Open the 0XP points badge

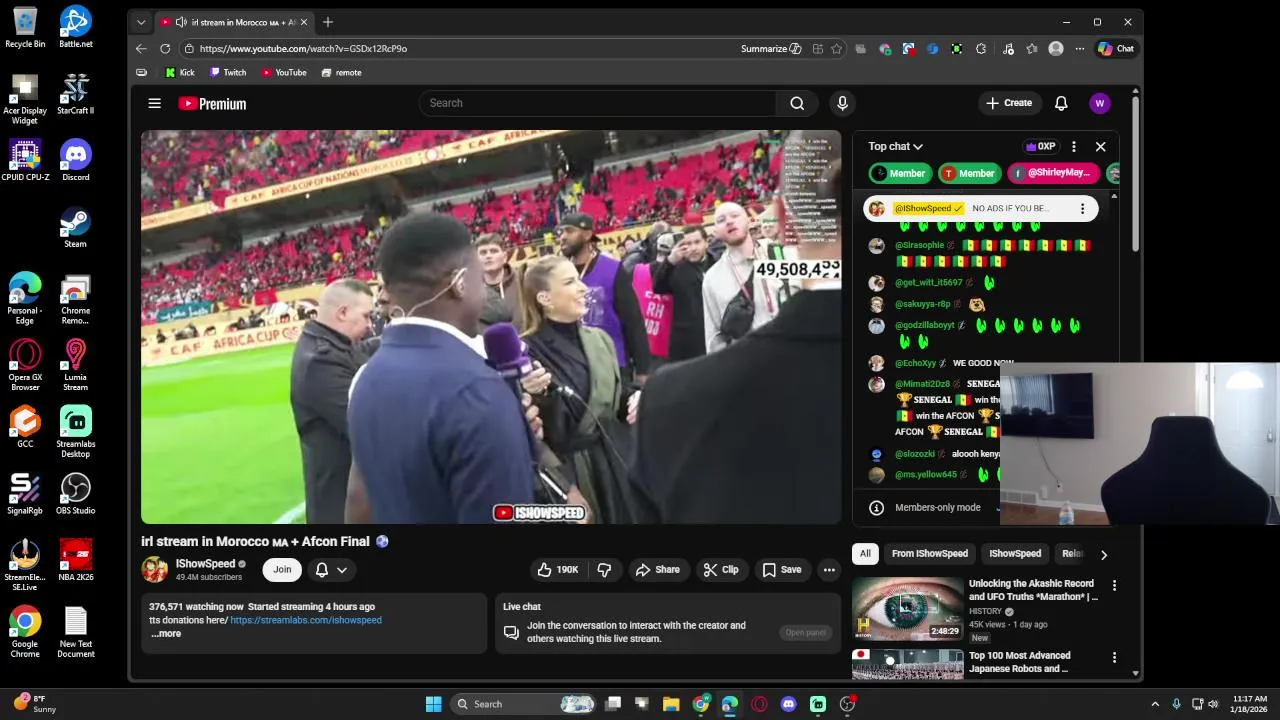[1041, 146]
